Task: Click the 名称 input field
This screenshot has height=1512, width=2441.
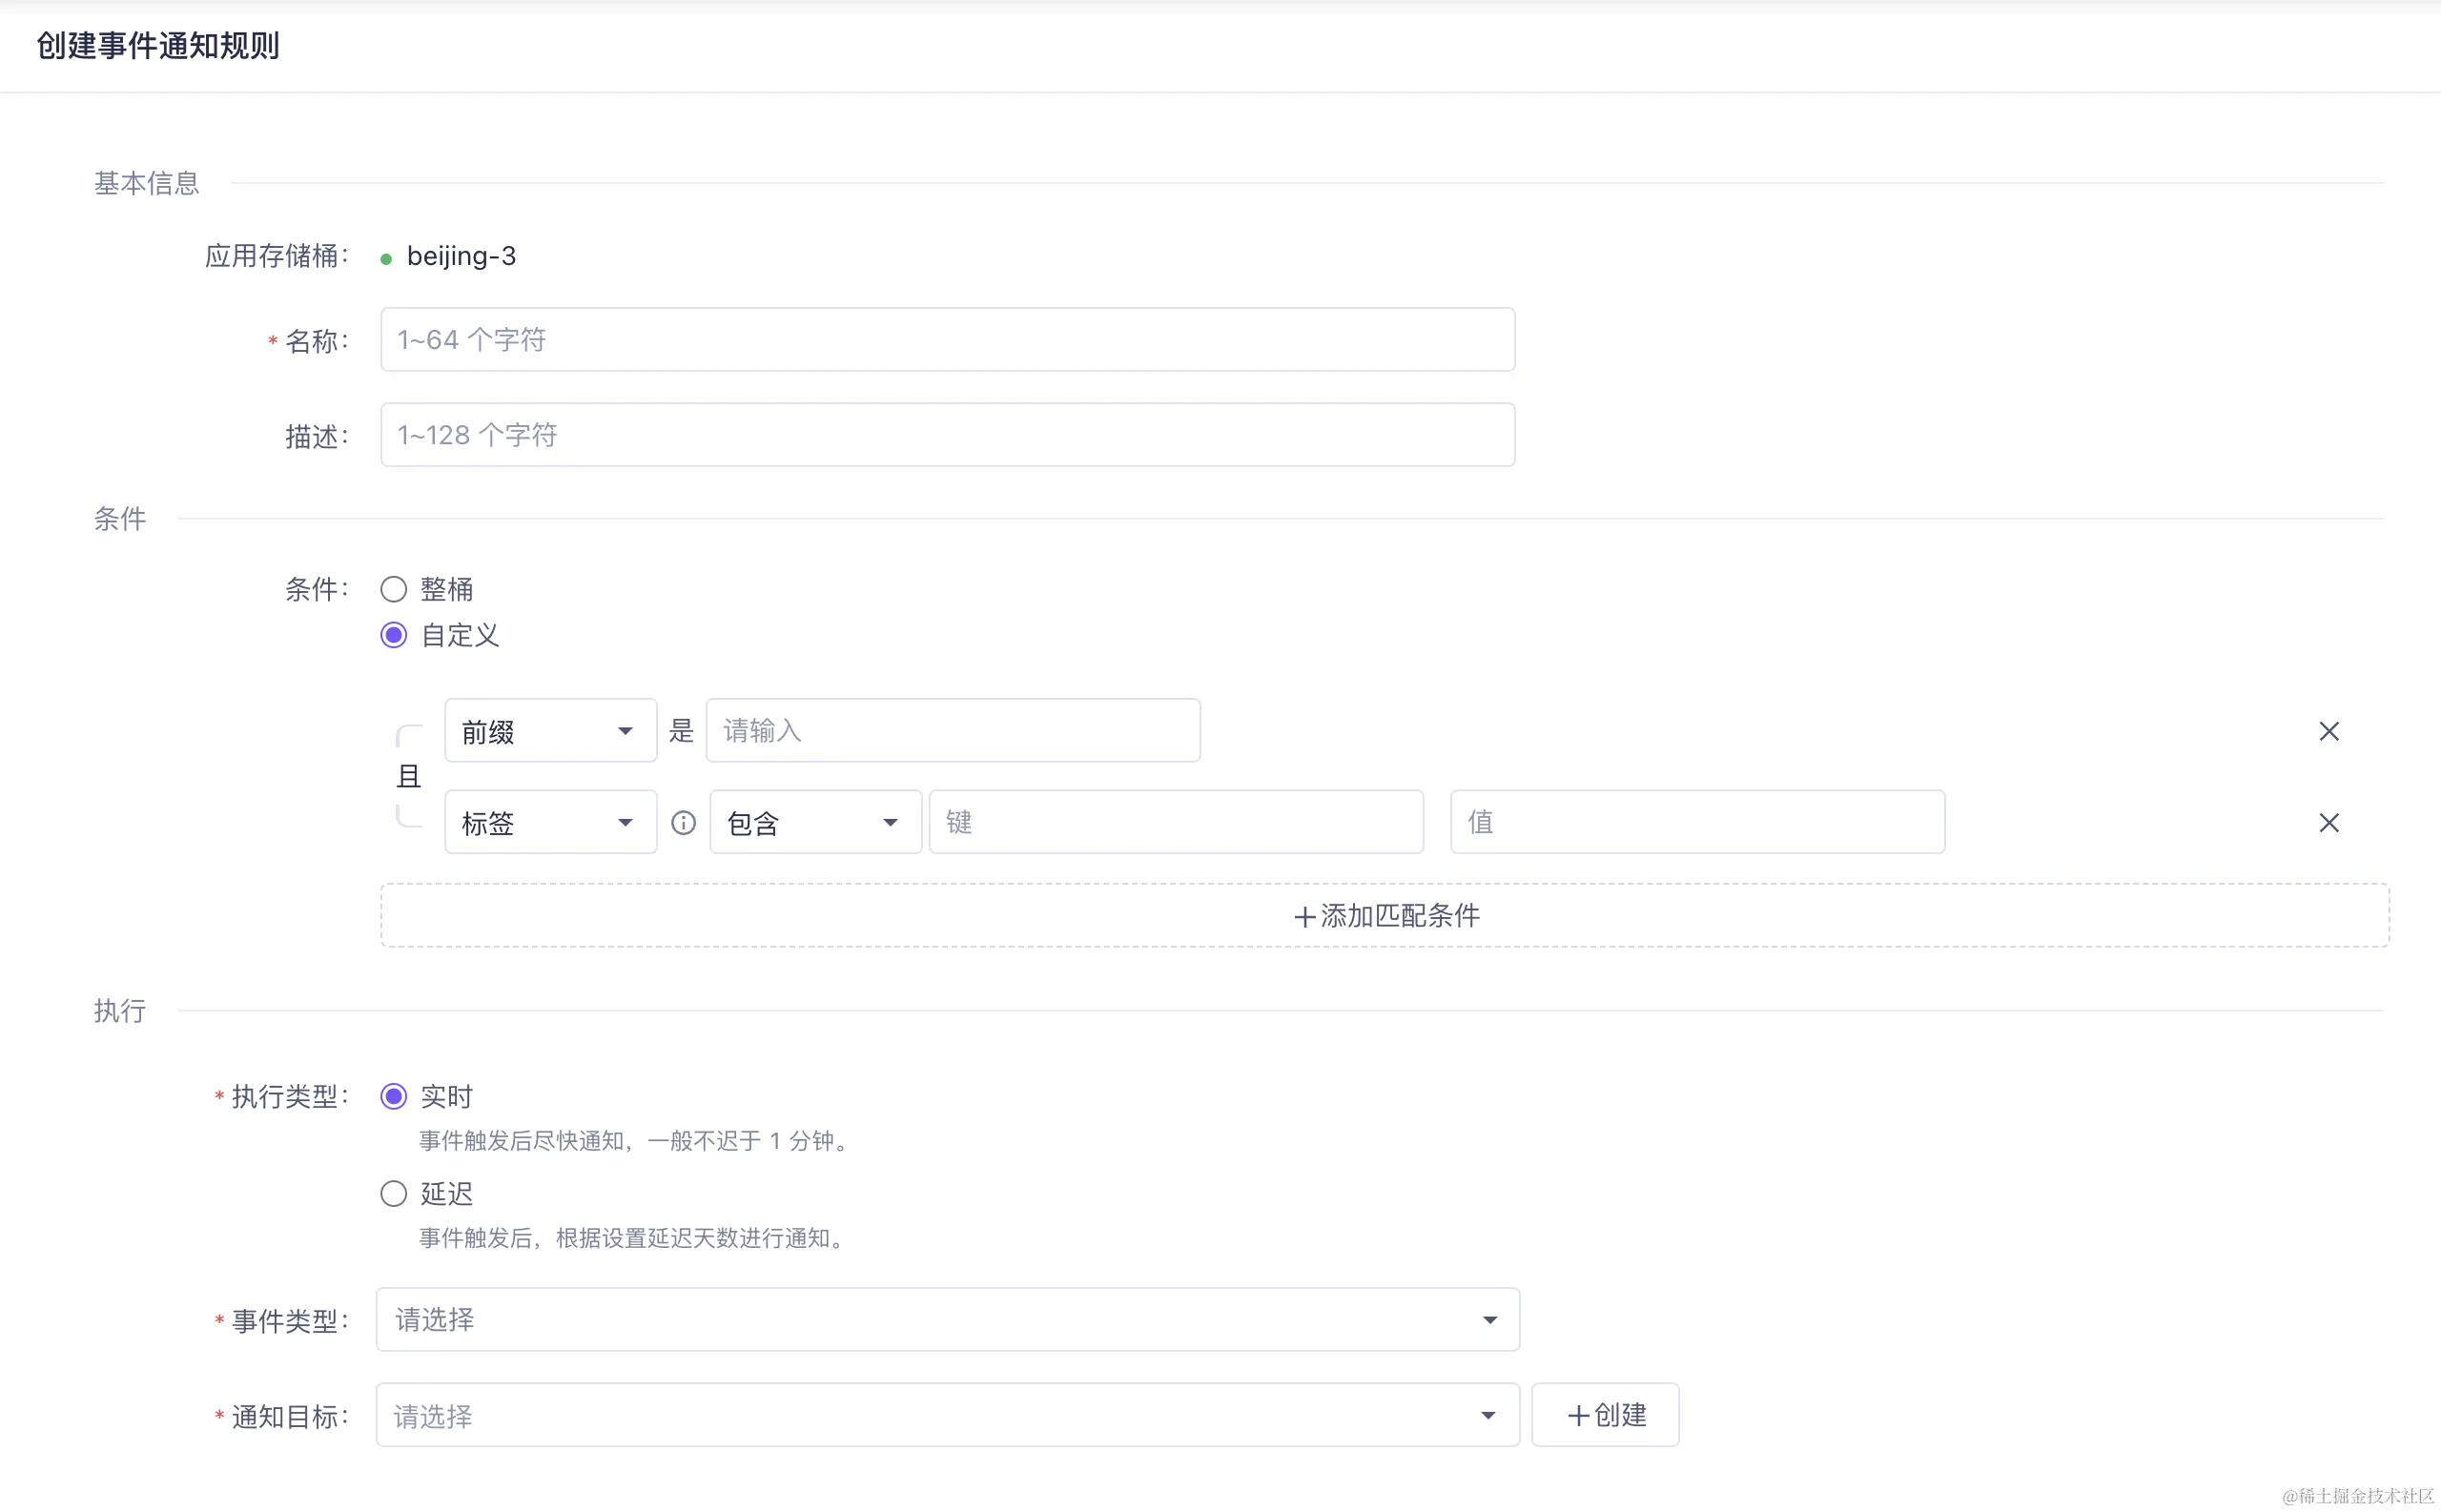Action: [x=946, y=340]
